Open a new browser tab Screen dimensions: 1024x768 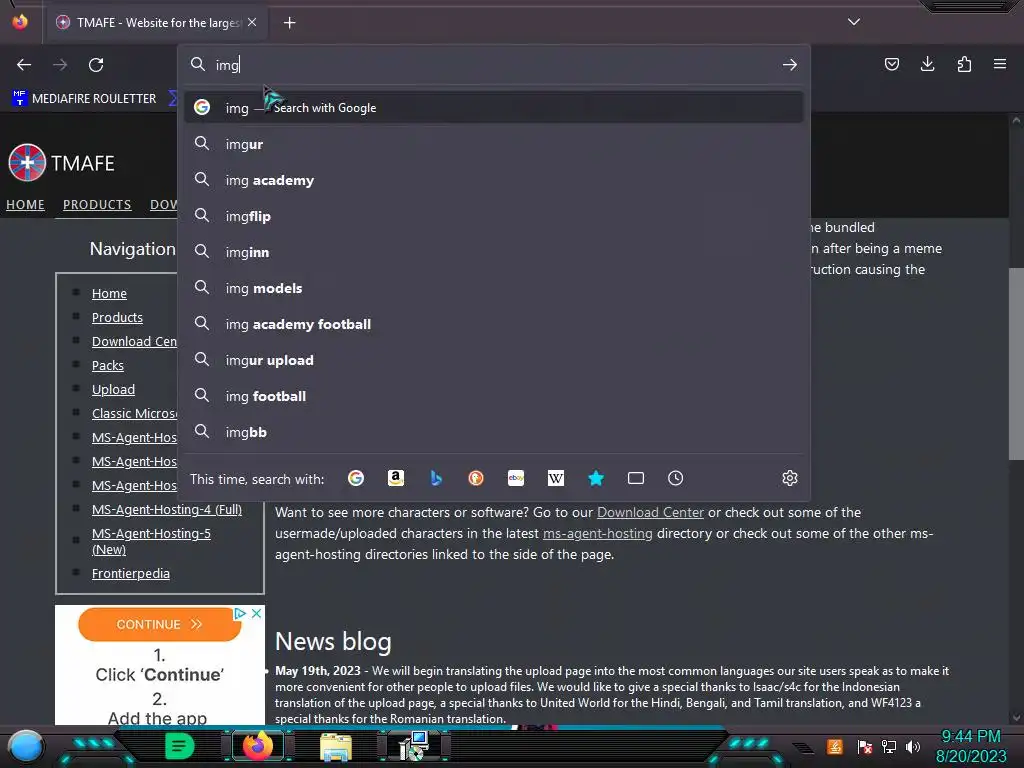point(289,23)
